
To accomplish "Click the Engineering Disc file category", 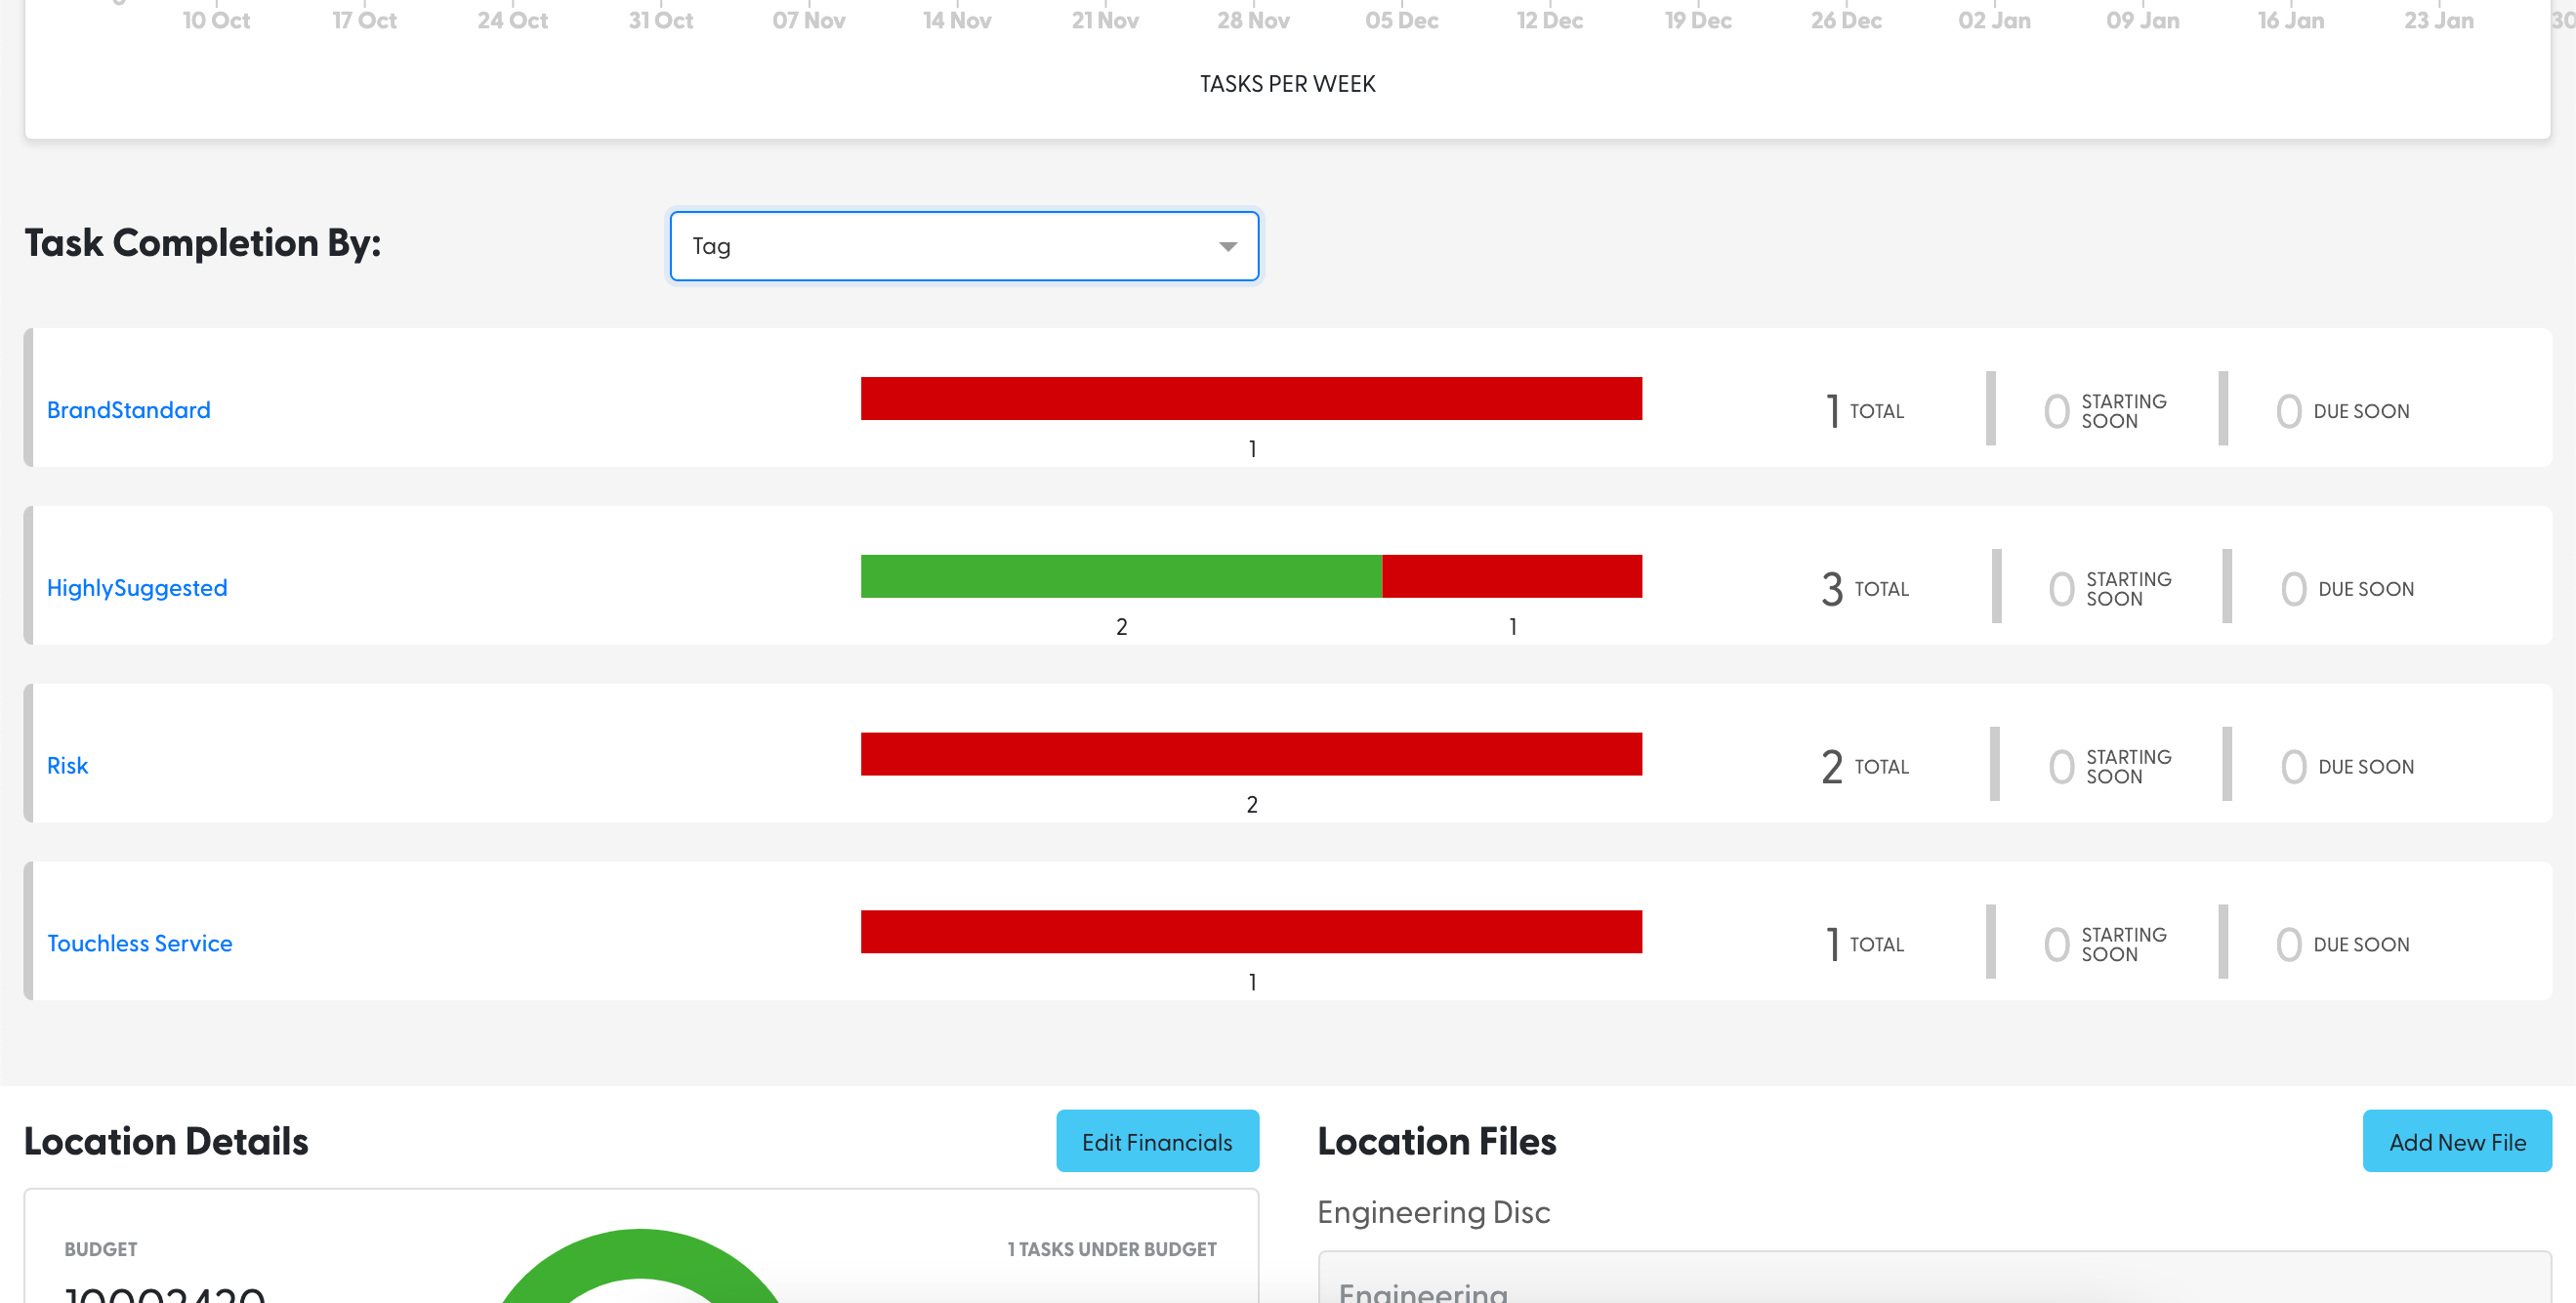I will point(1433,1212).
